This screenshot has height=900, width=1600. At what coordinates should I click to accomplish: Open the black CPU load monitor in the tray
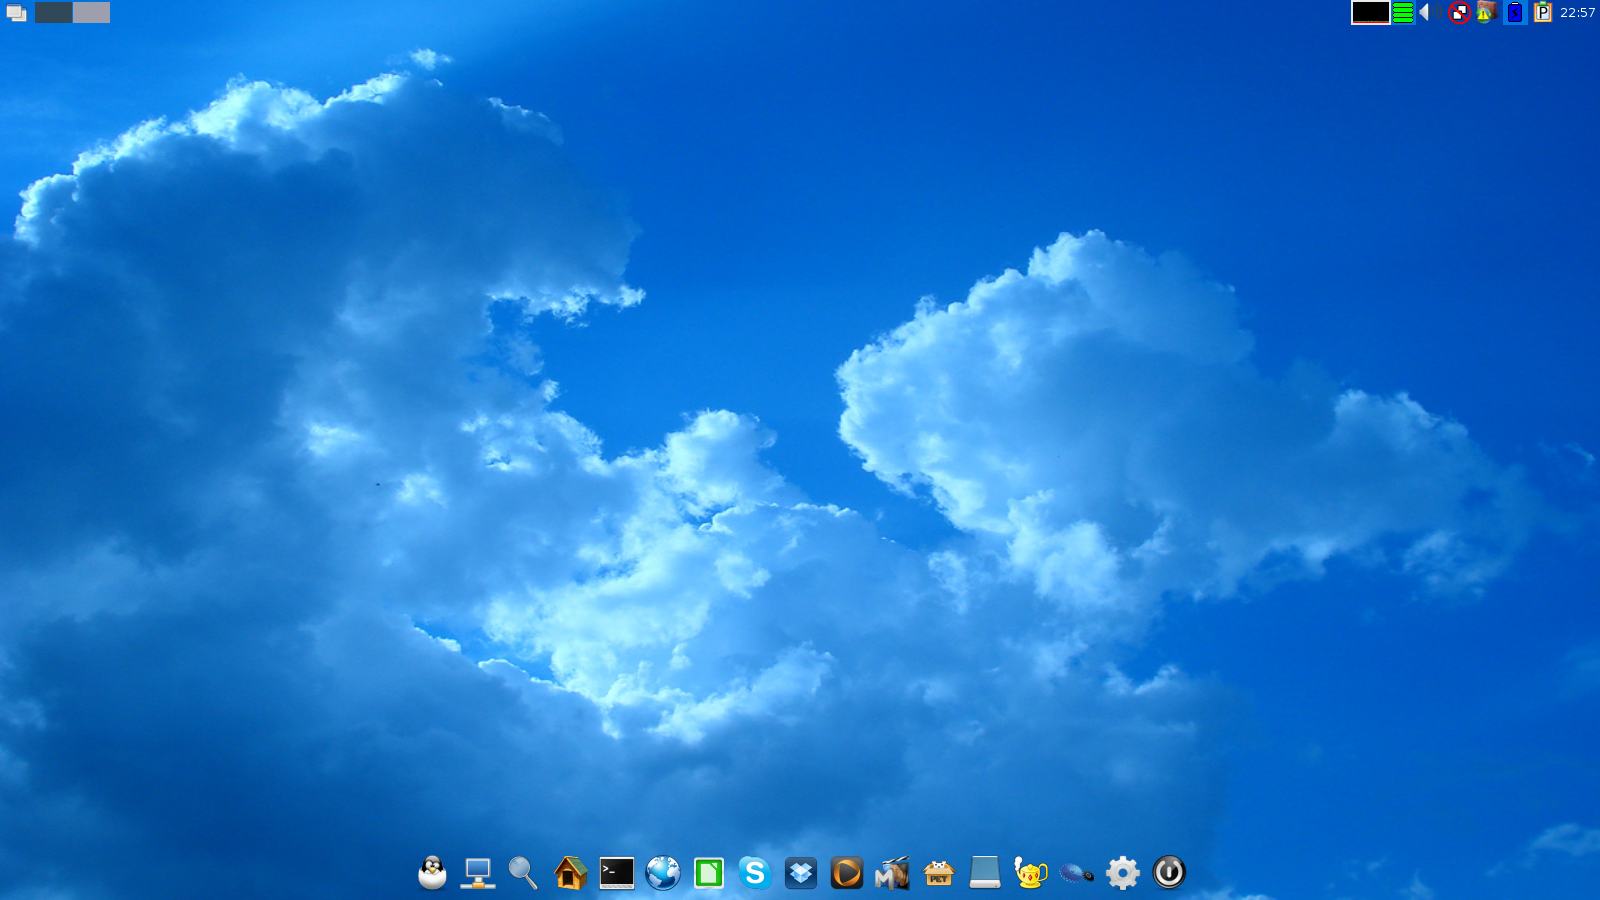[x=1371, y=12]
